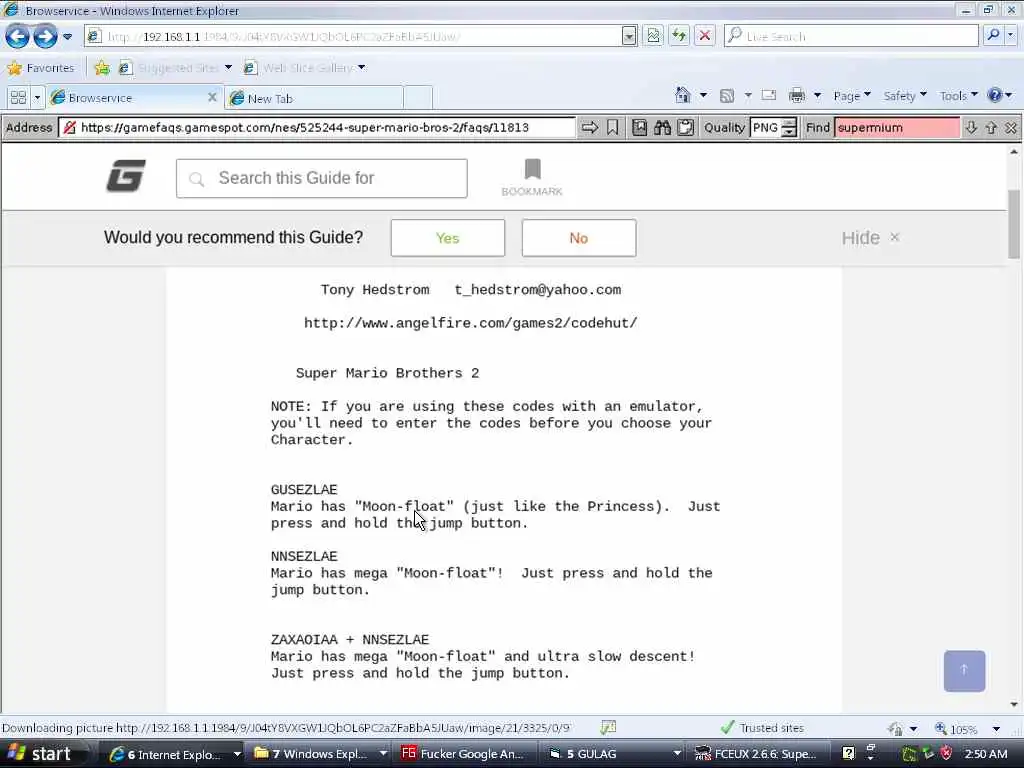Click the Trusted sites status indicator
The image size is (1024, 768).
[x=762, y=728]
